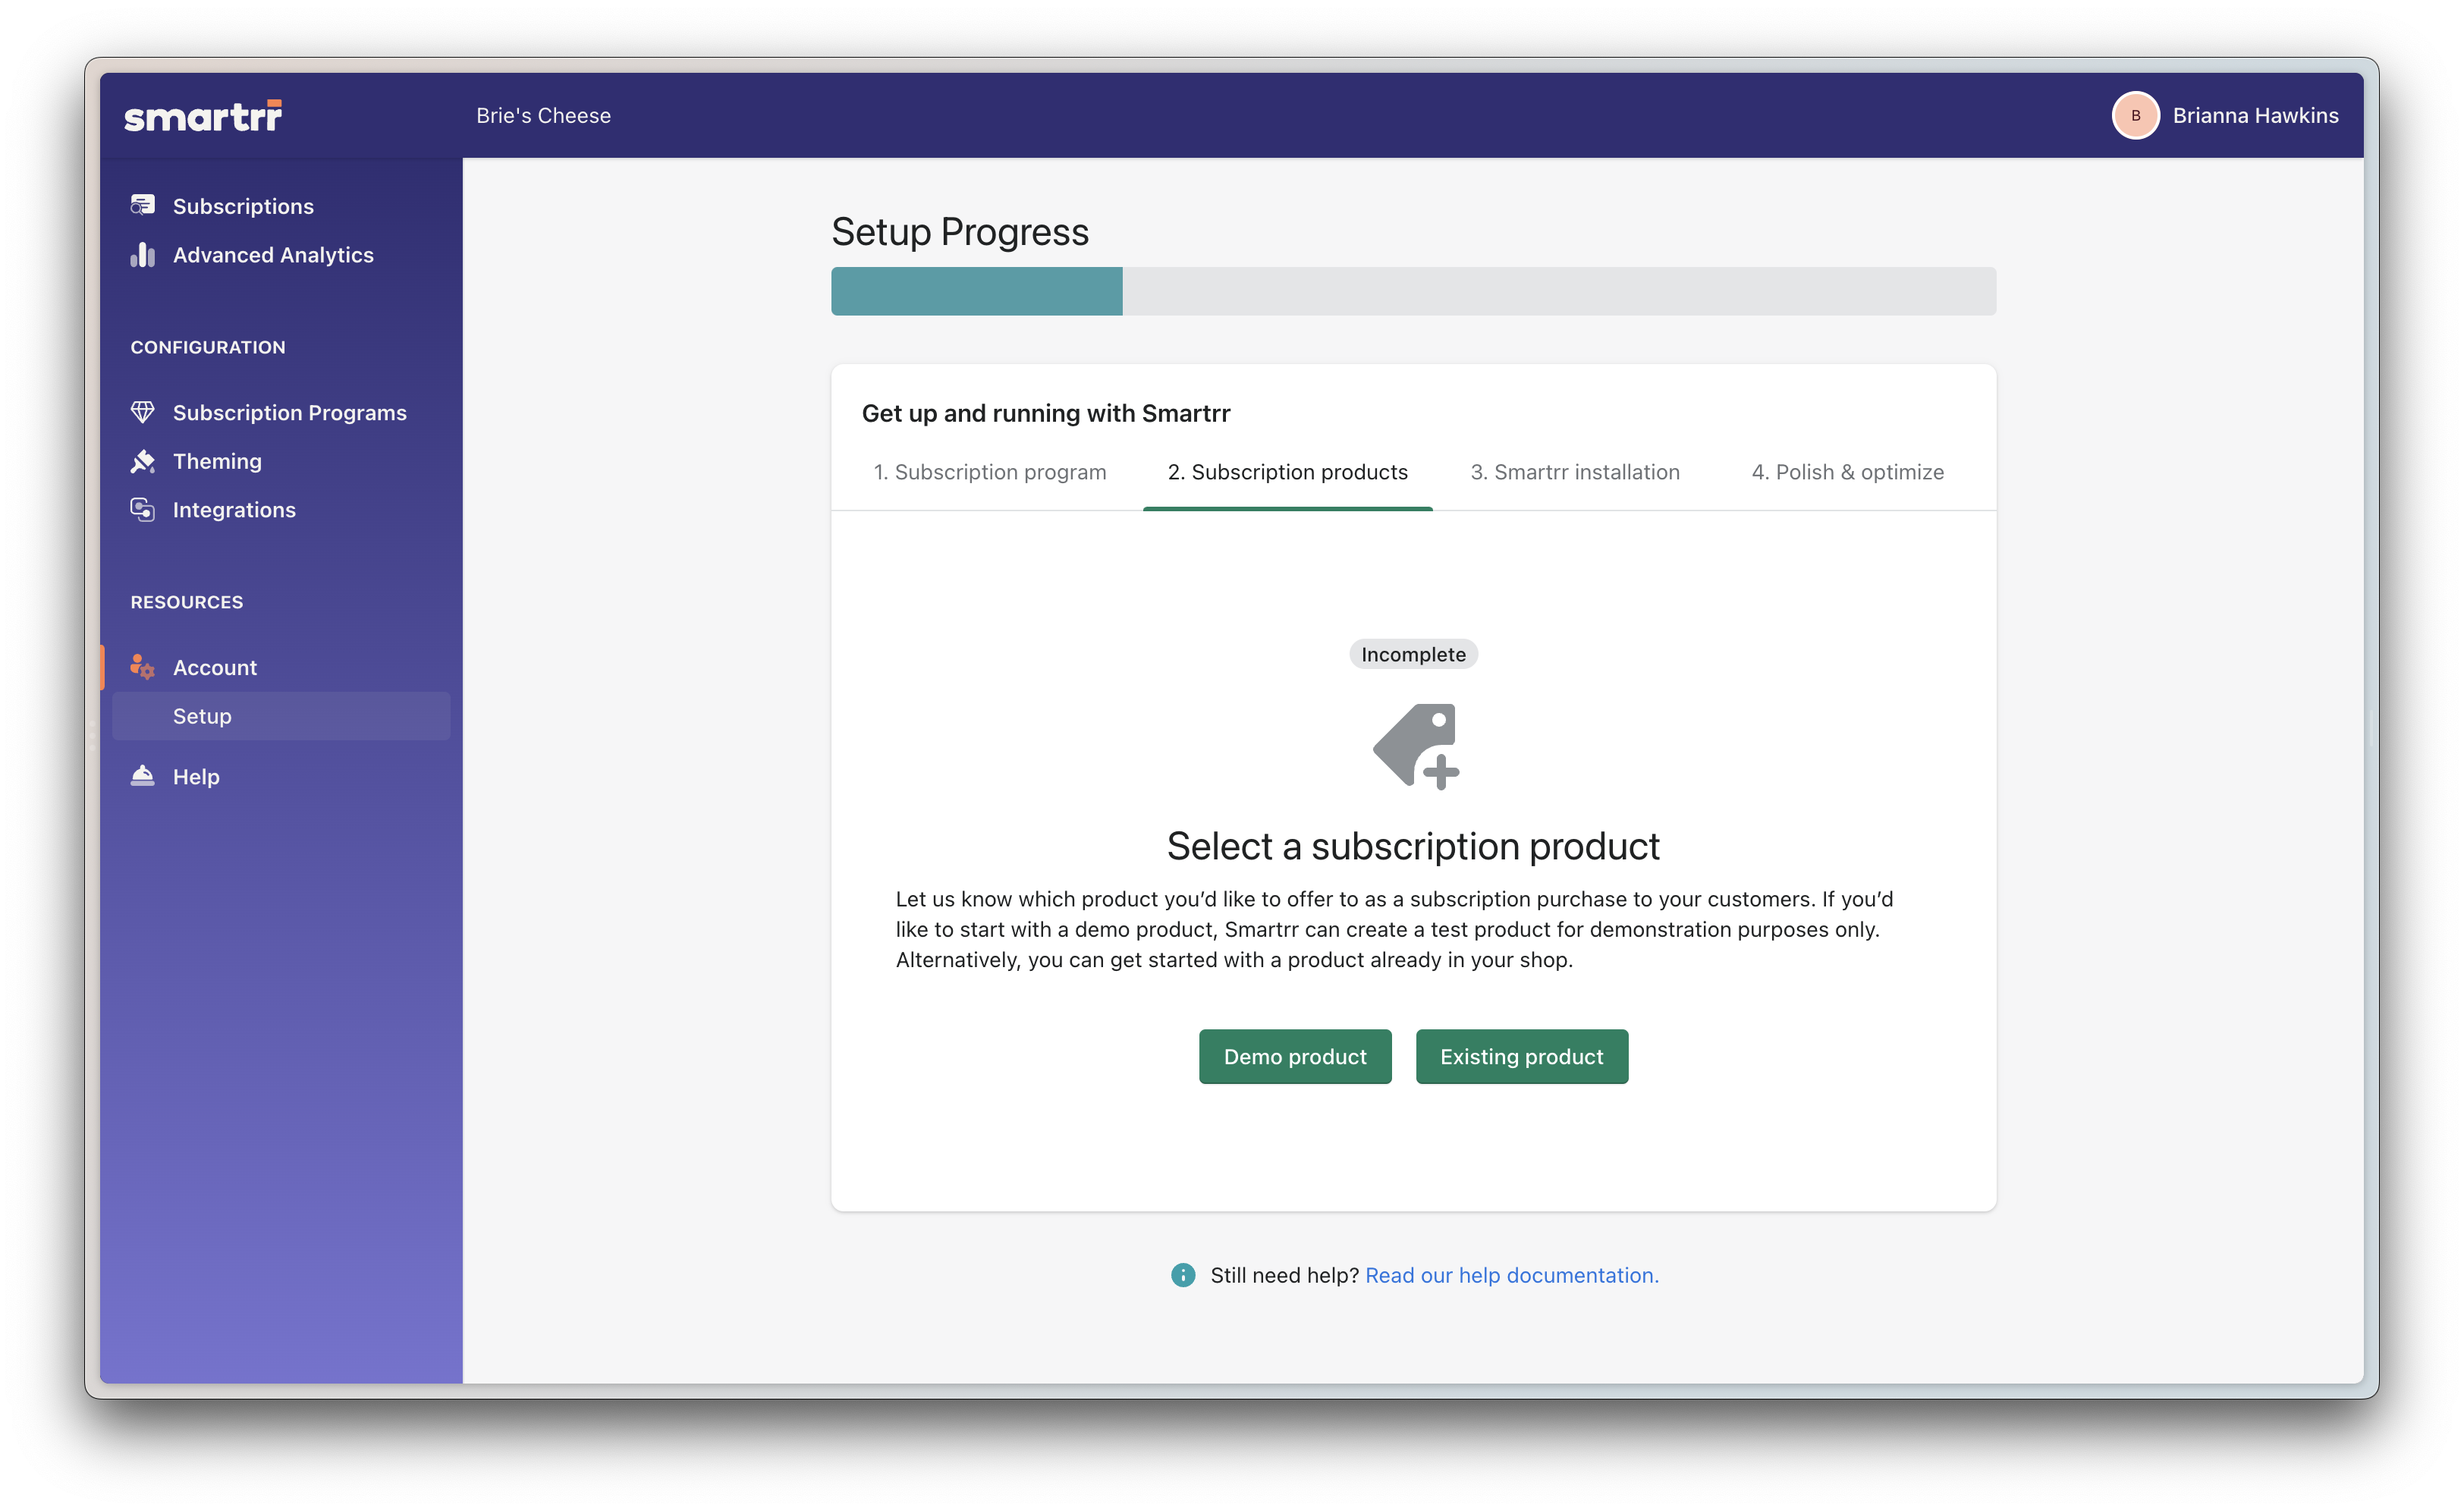Click the Incomplete status badge
Image resolution: width=2464 pixels, height=1511 pixels.
[1413, 655]
